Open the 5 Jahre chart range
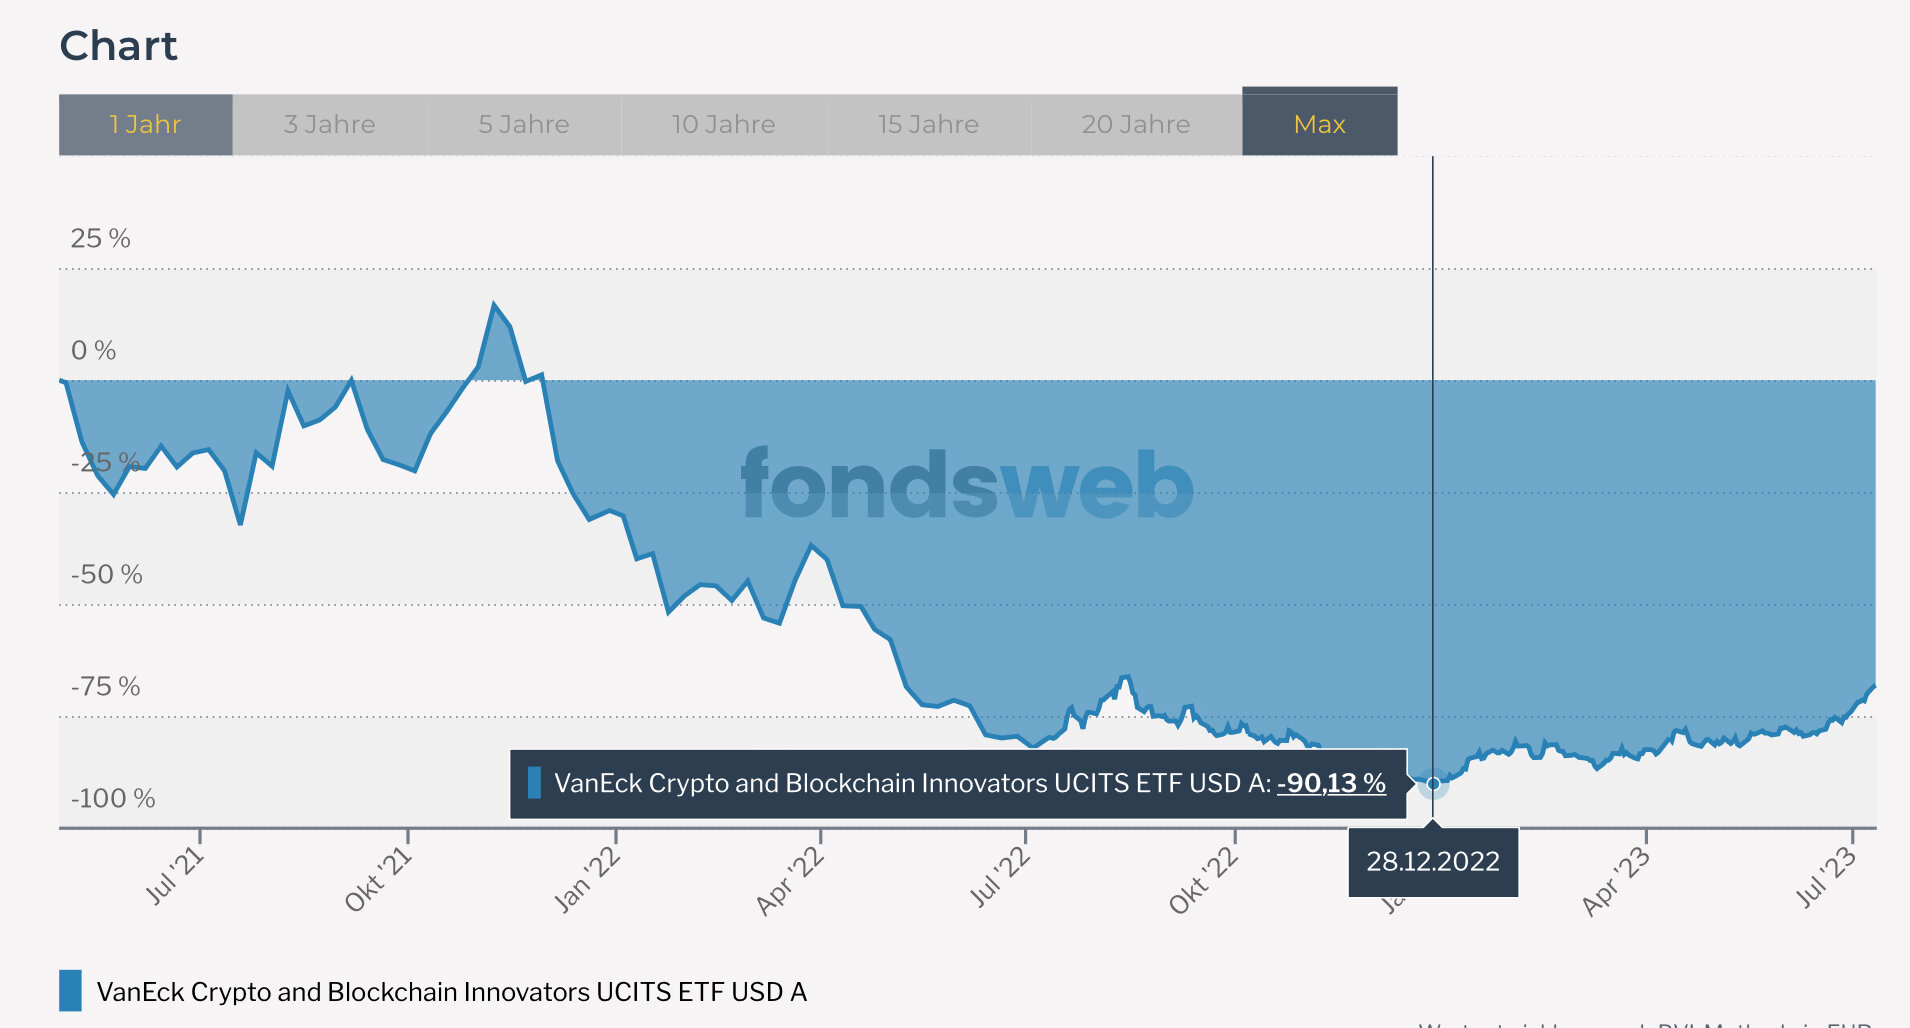This screenshot has height=1028, width=1910. (523, 124)
